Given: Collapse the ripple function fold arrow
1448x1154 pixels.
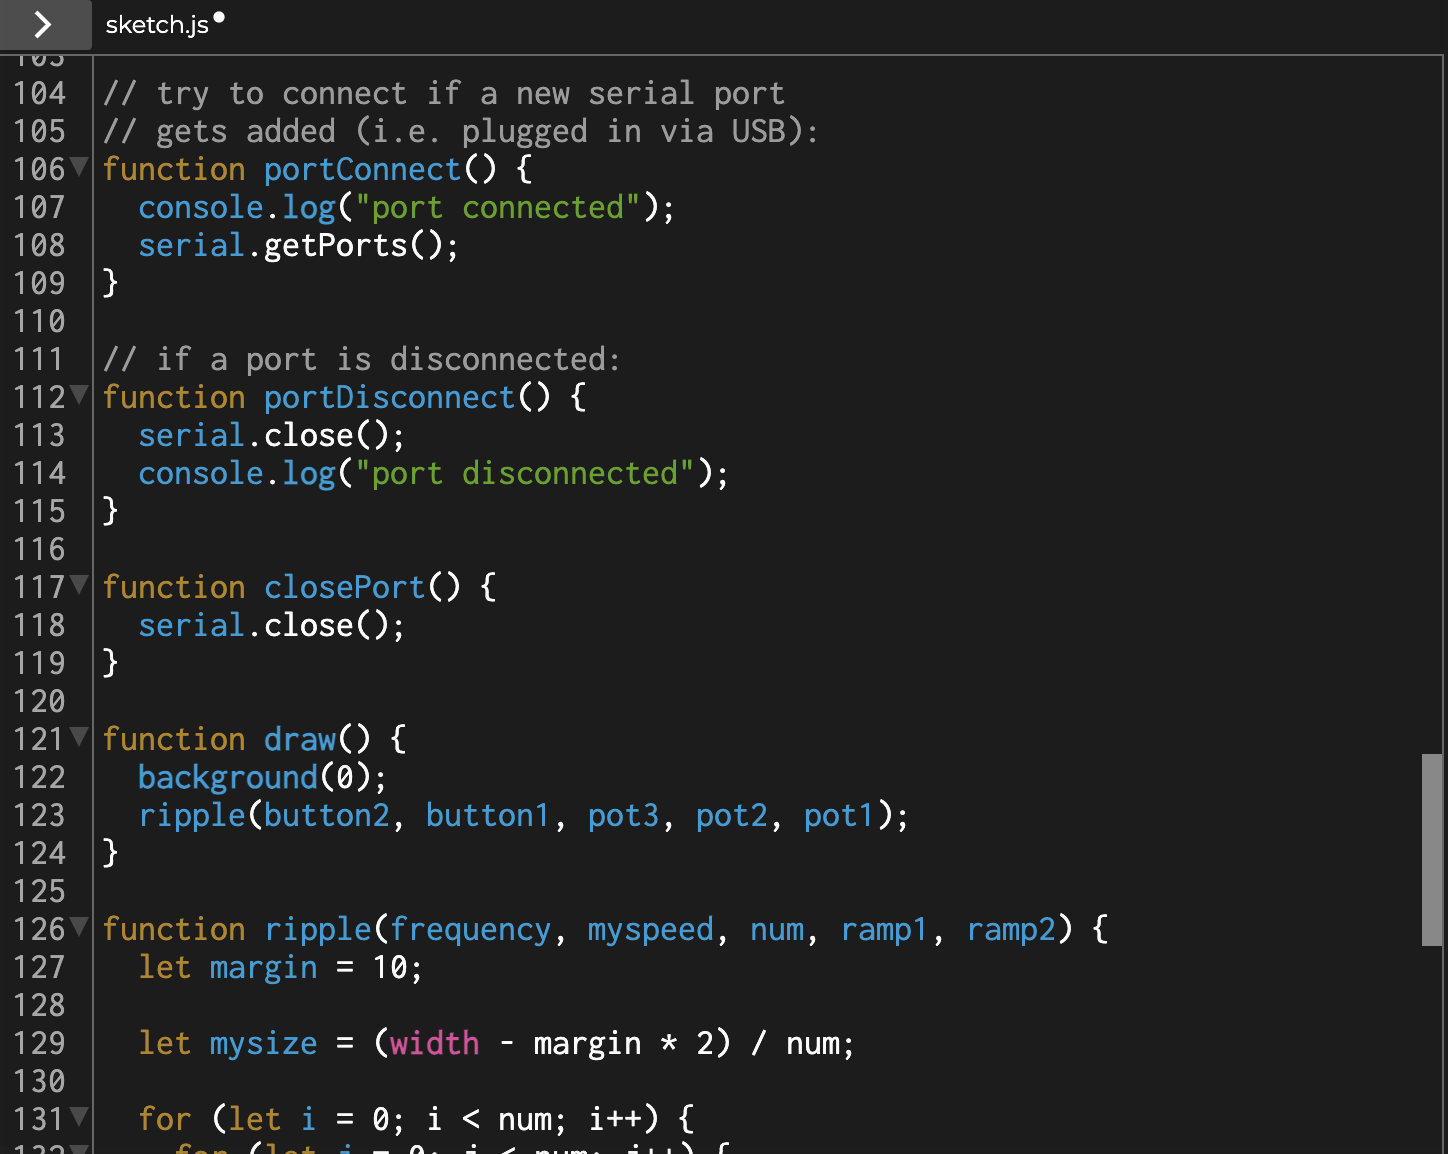Looking at the screenshot, I should [79, 929].
